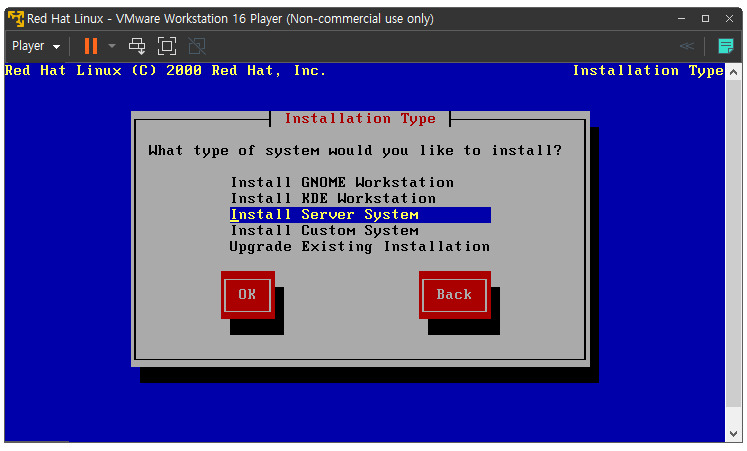This screenshot has width=747, height=451.
Task: Click the scrollbar down arrow
Action: coord(734,434)
